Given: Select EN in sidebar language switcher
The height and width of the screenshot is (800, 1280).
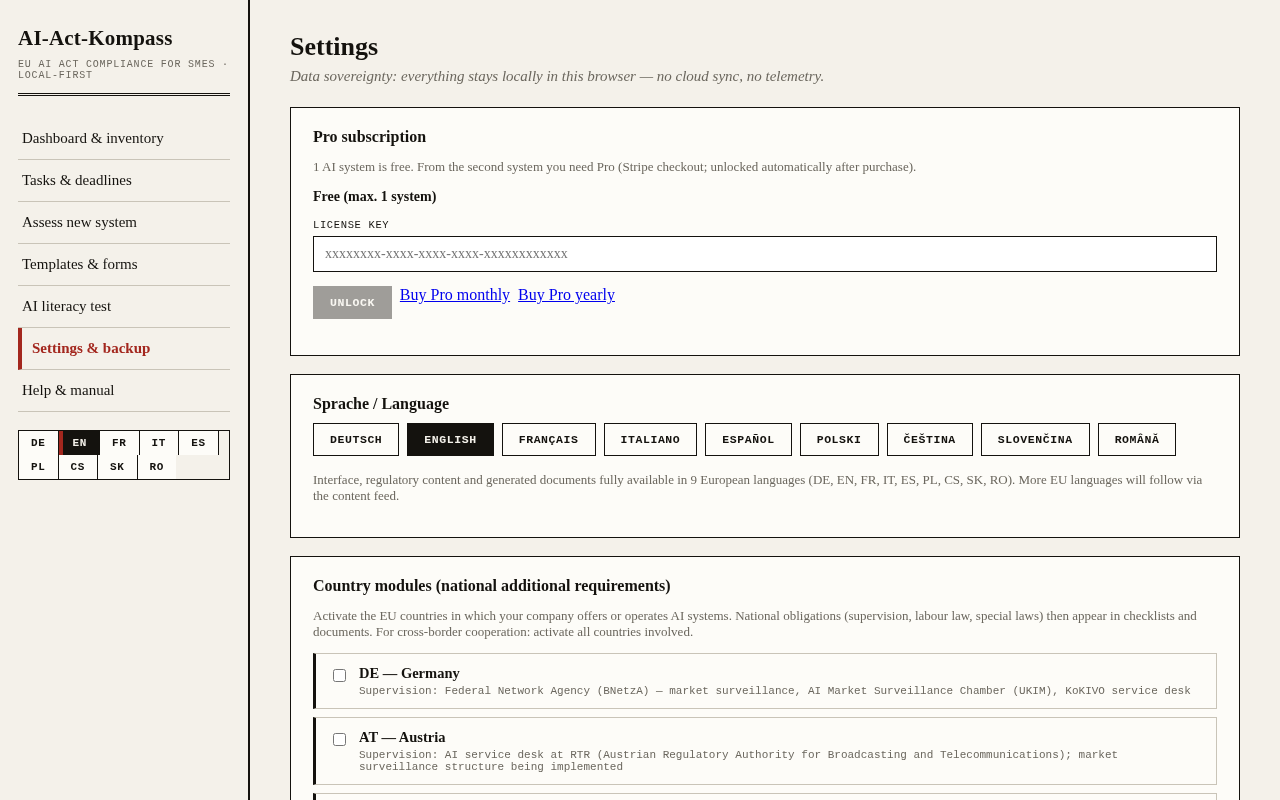Looking at the screenshot, I should pos(79,443).
